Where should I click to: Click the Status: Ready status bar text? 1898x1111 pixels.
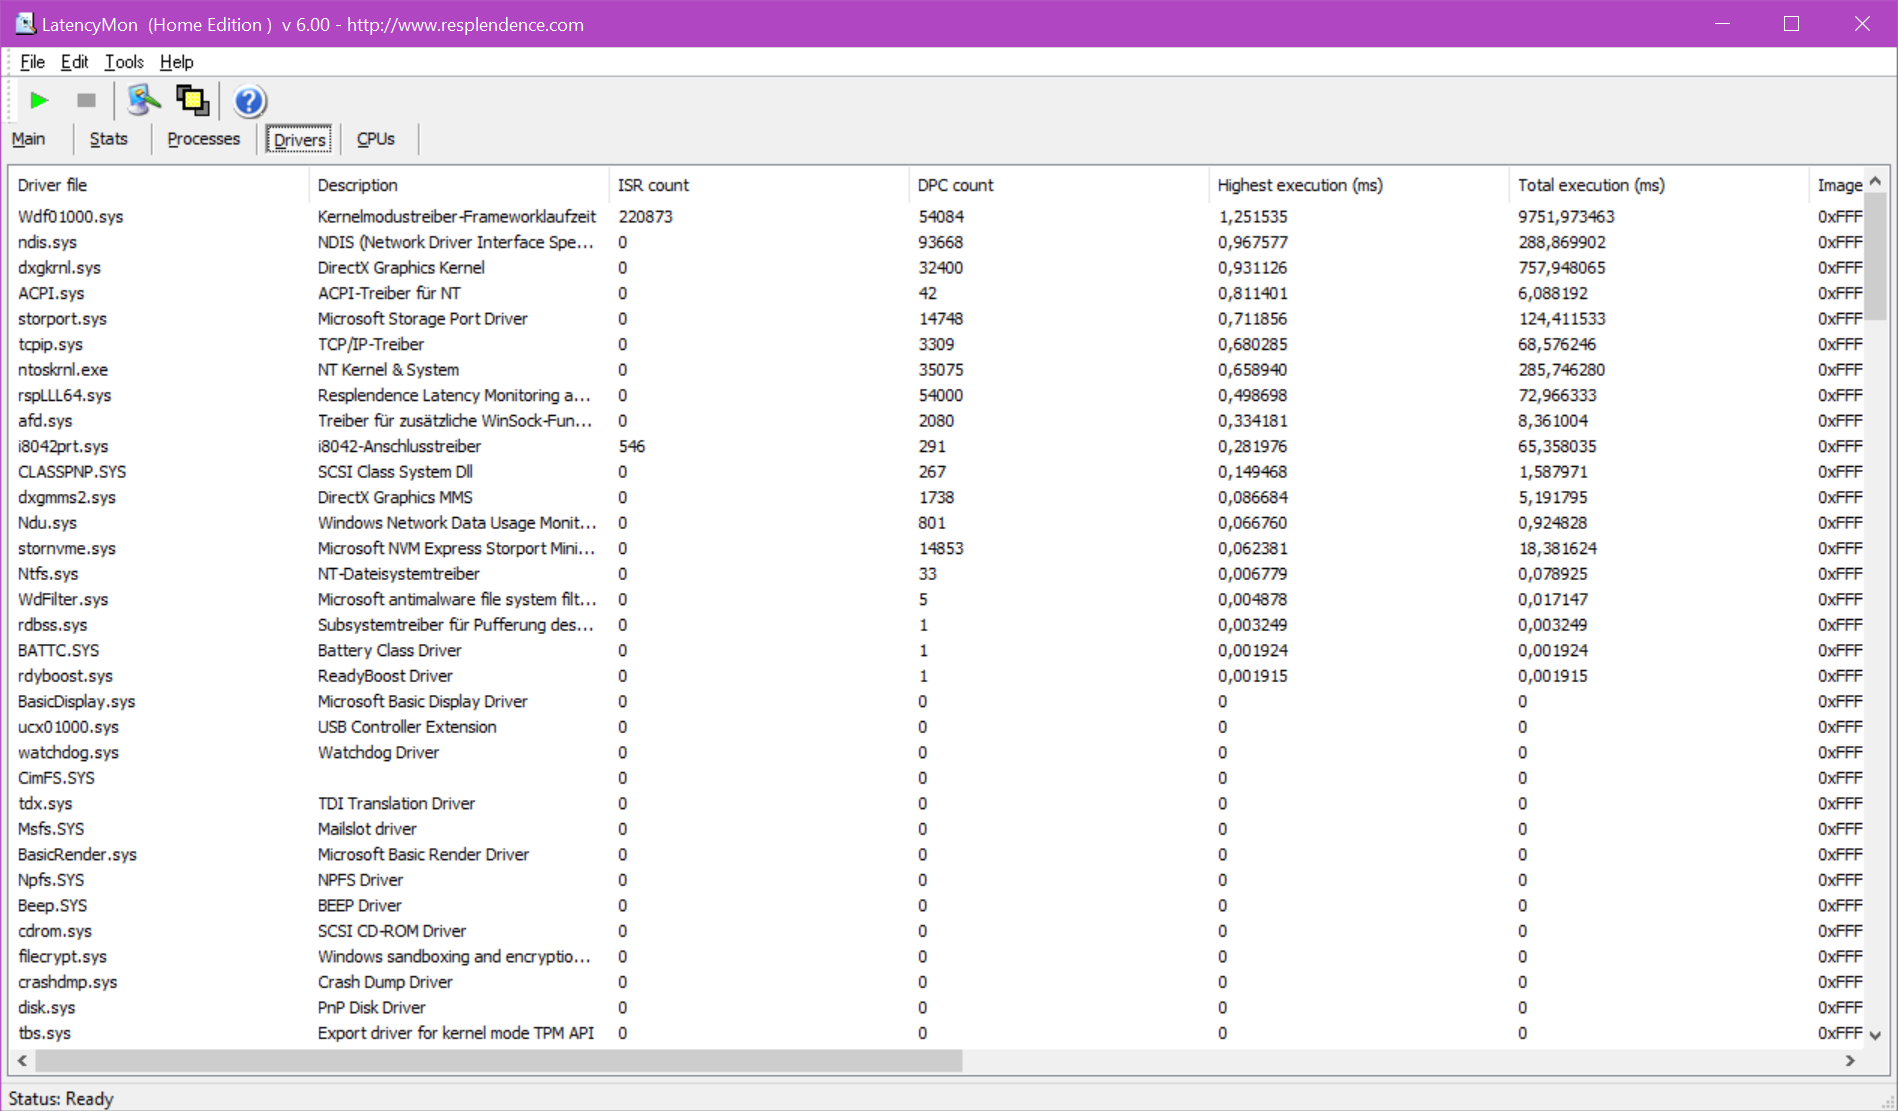[61, 1098]
